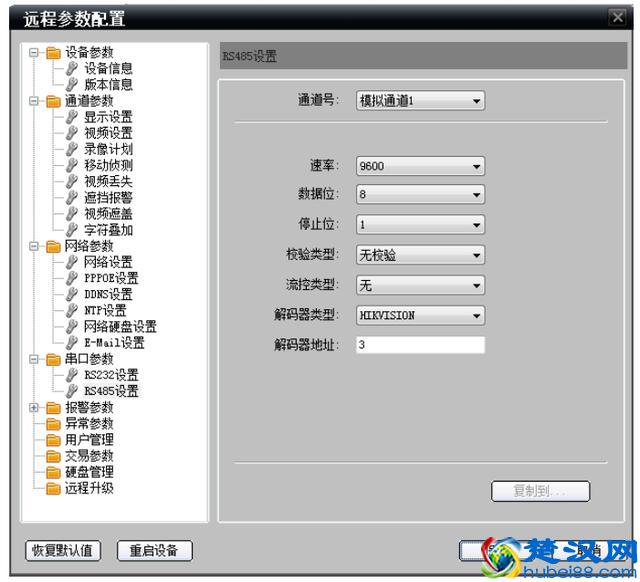The height and width of the screenshot is (582, 640).
Task: Click the 复制到... button
Action: point(540,491)
